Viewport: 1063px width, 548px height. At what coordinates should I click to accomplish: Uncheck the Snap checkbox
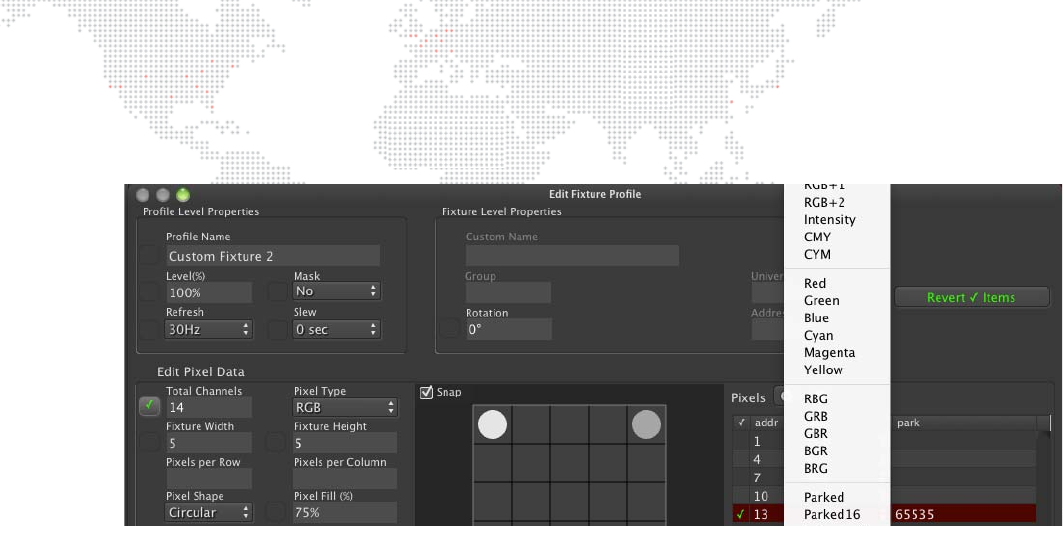[x=427, y=392]
